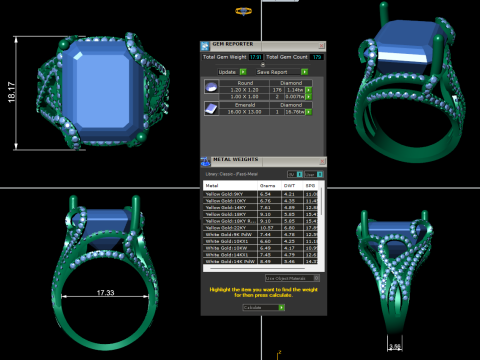Click the 176 gem count cell

coord(277,90)
